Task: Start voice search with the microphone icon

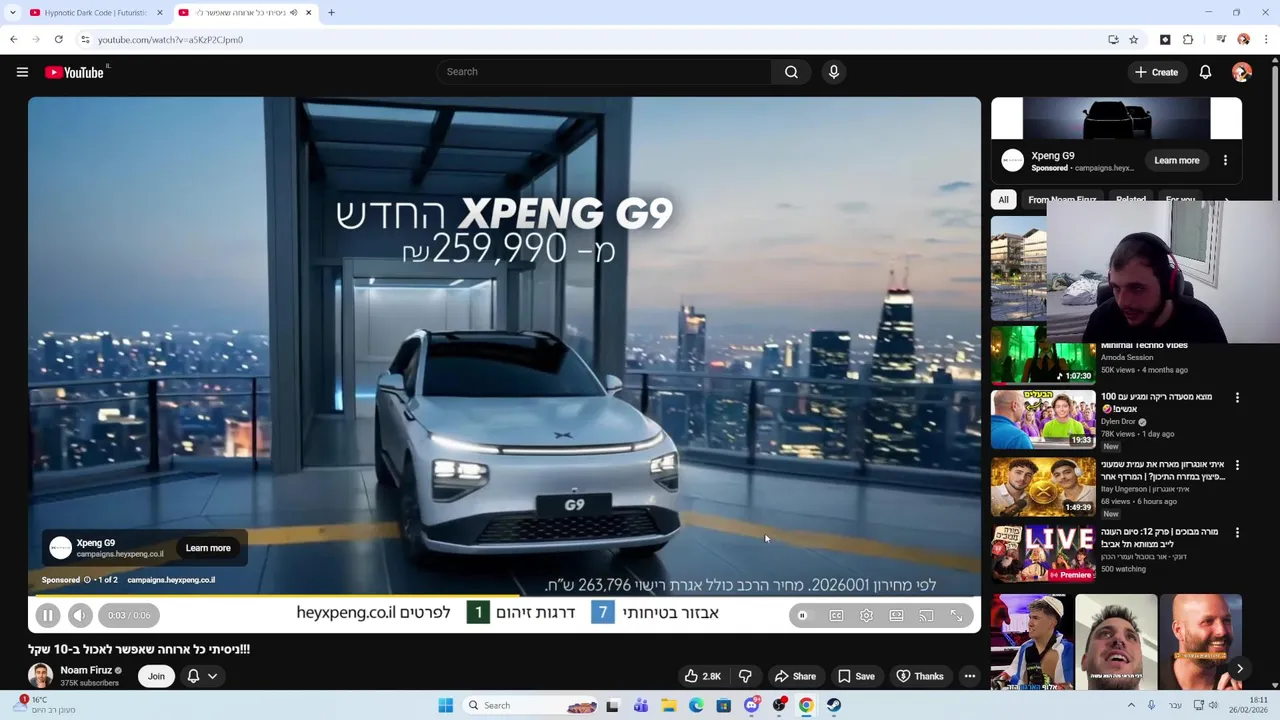Action: pyautogui.click(x=834, y=72)
